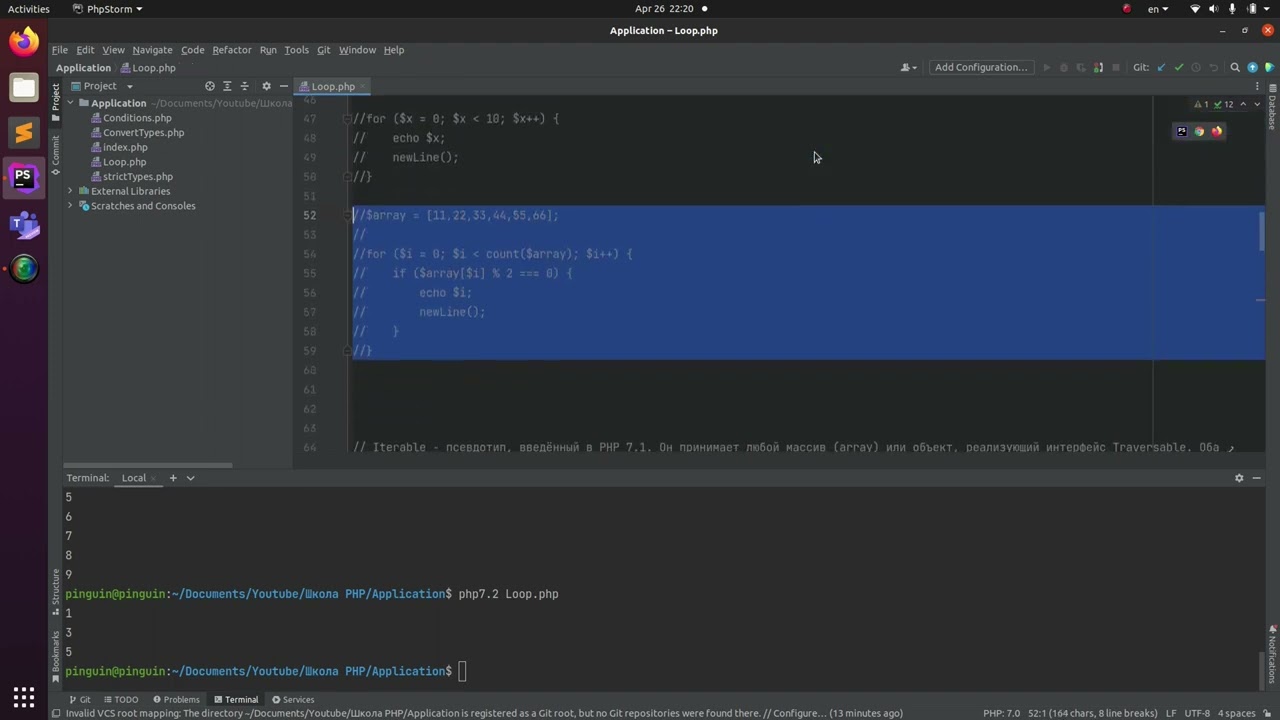Open TODO tool window tab
This screenshot has height=720, width=1280.
(x=120, y=700)
